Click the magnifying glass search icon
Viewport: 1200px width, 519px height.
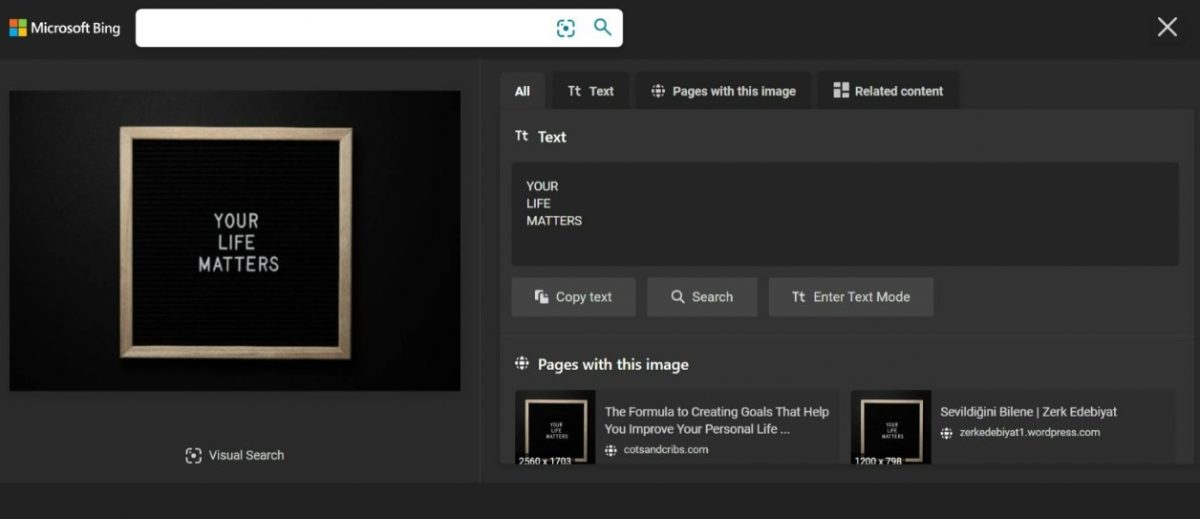click(602, 27)
